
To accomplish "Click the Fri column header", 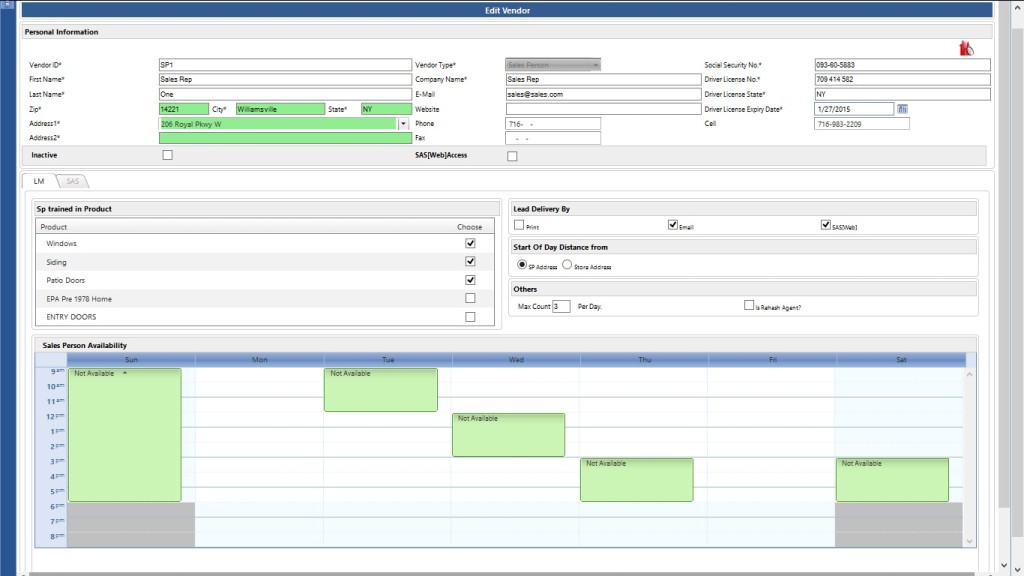I will [x=773, y=359].
